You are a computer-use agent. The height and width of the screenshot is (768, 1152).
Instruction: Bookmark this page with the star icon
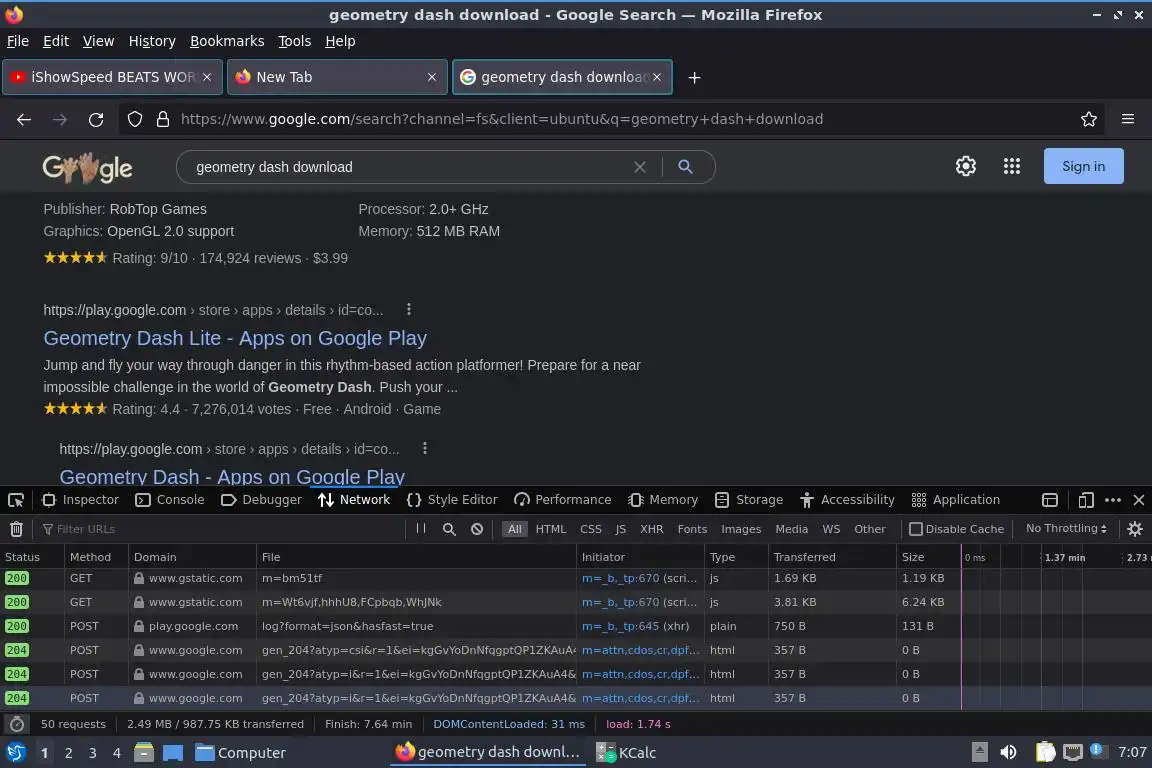point(1089,119)
